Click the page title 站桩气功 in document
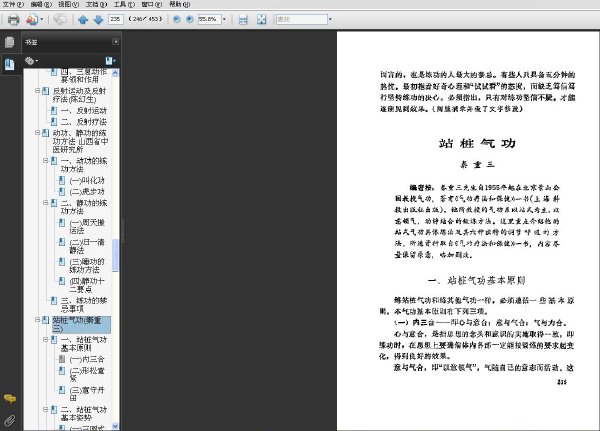The height and width of the screenshot is (431, 600). coord(477,144)
